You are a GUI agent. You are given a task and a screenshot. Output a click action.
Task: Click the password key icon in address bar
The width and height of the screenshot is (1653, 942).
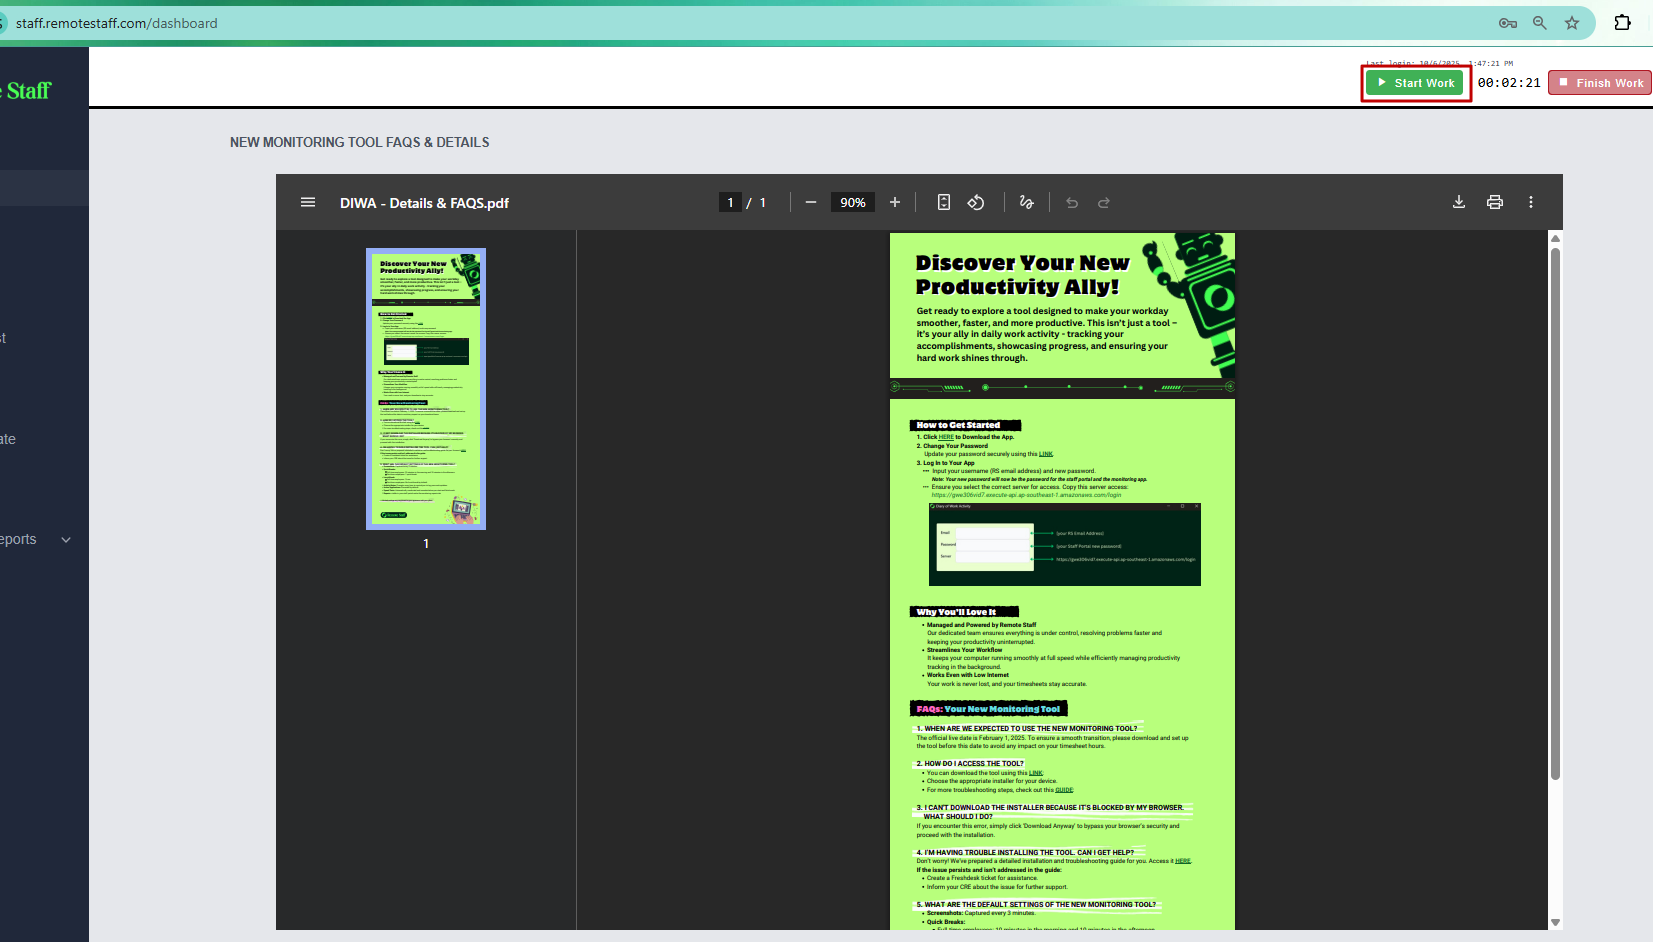[x=1508, y=23]
